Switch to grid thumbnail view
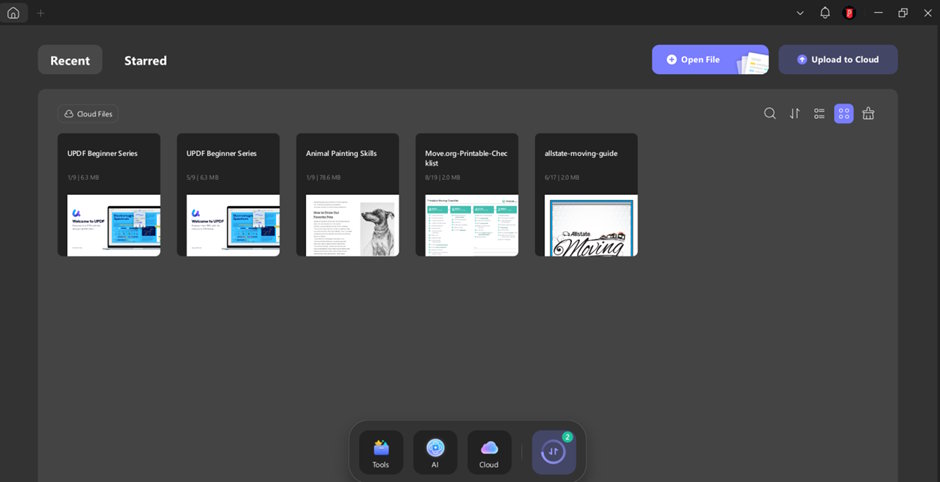The image size is (940, 482). [844, 114]
